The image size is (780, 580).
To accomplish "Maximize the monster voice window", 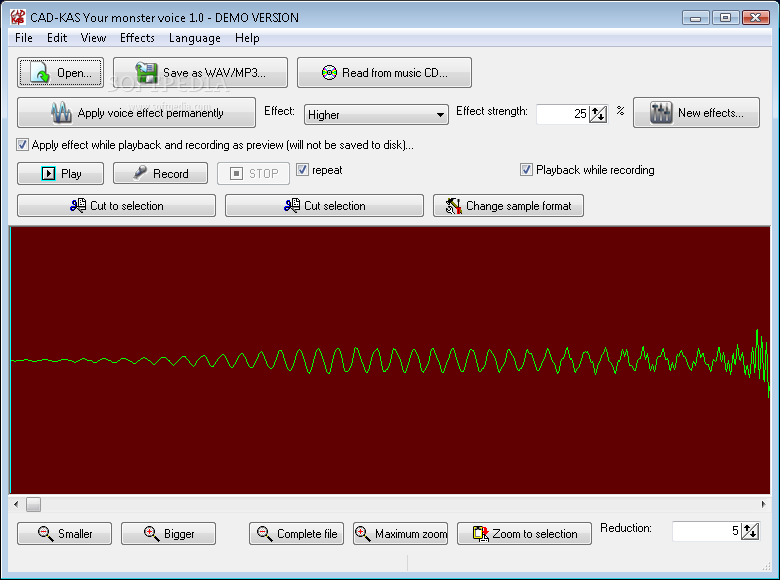I will tap(725, 18).
